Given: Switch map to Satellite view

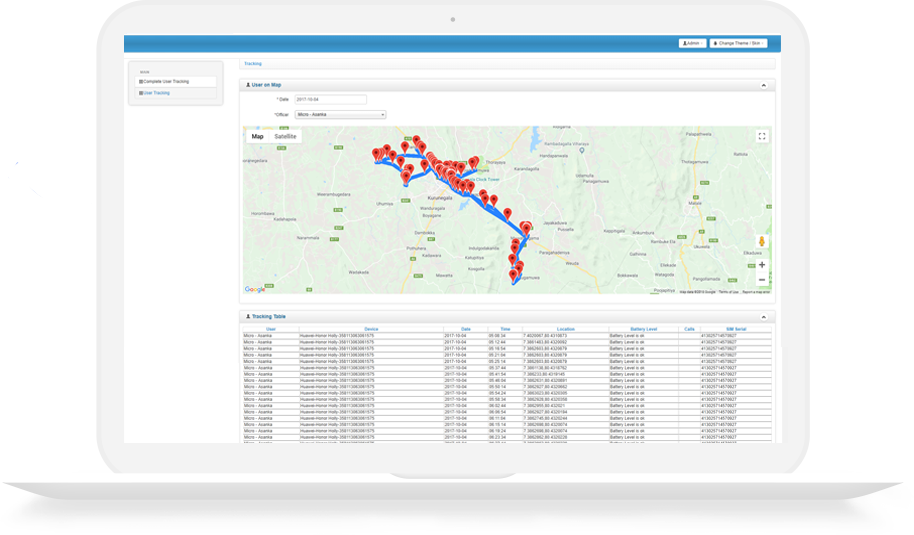Looking at the screenshot, I should [x=285, y=136].
